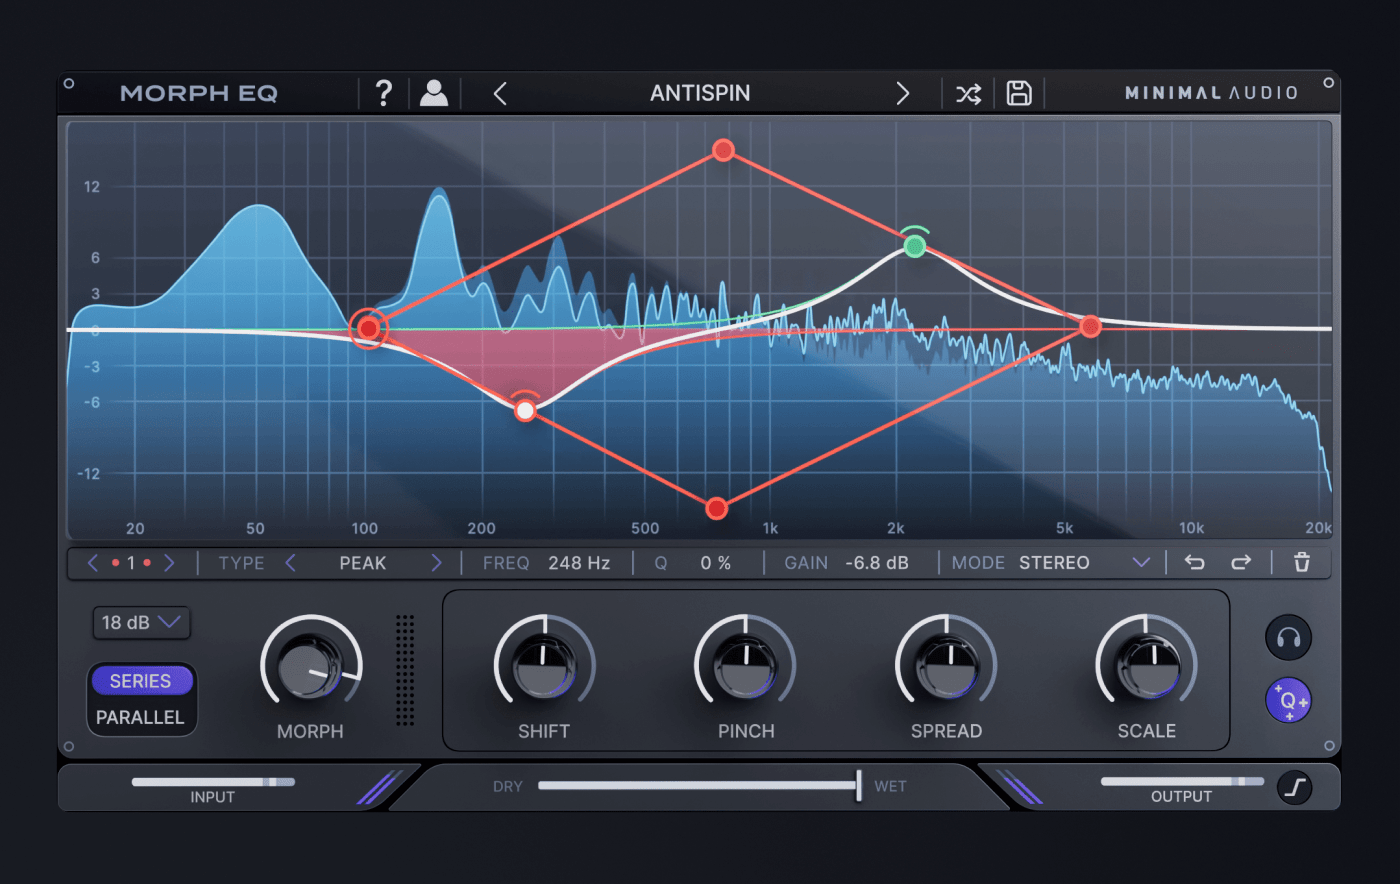Enable headphones solo listen button
The width and height of the screenshot is (1400, 884).
[1288, 638]
